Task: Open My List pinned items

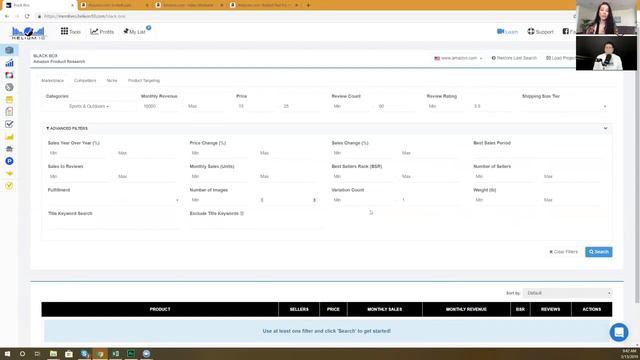Action: click(x=135, y=31)
